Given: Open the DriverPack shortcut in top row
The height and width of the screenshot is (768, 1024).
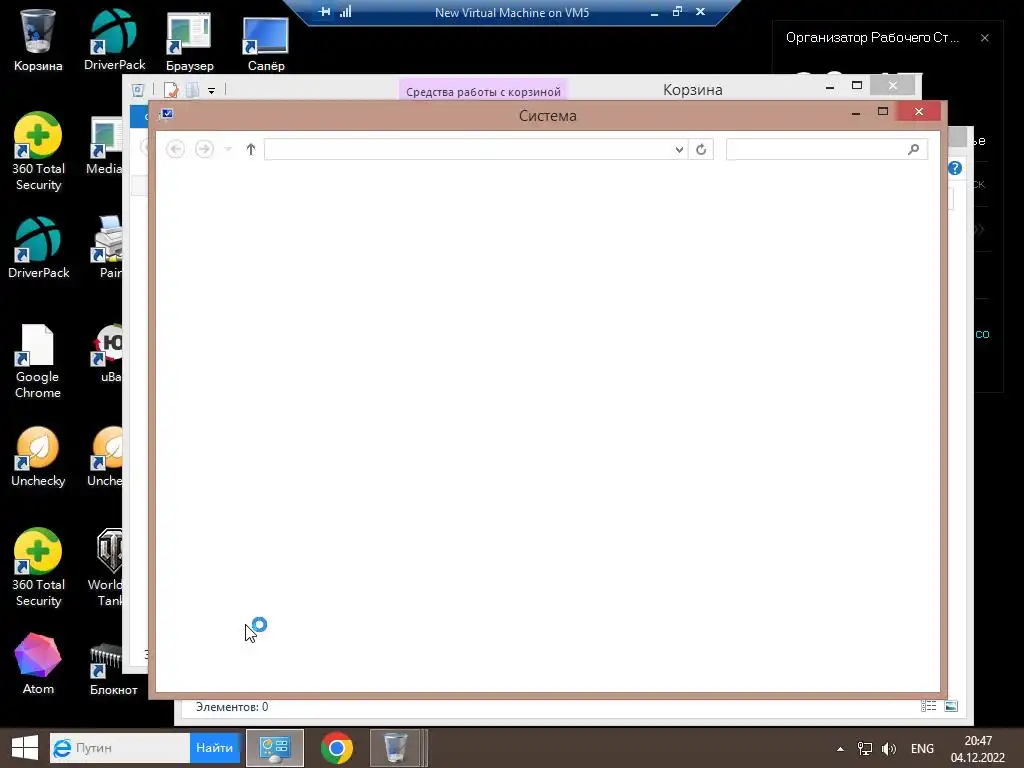Looking at the screenshot, I should 114,39.
